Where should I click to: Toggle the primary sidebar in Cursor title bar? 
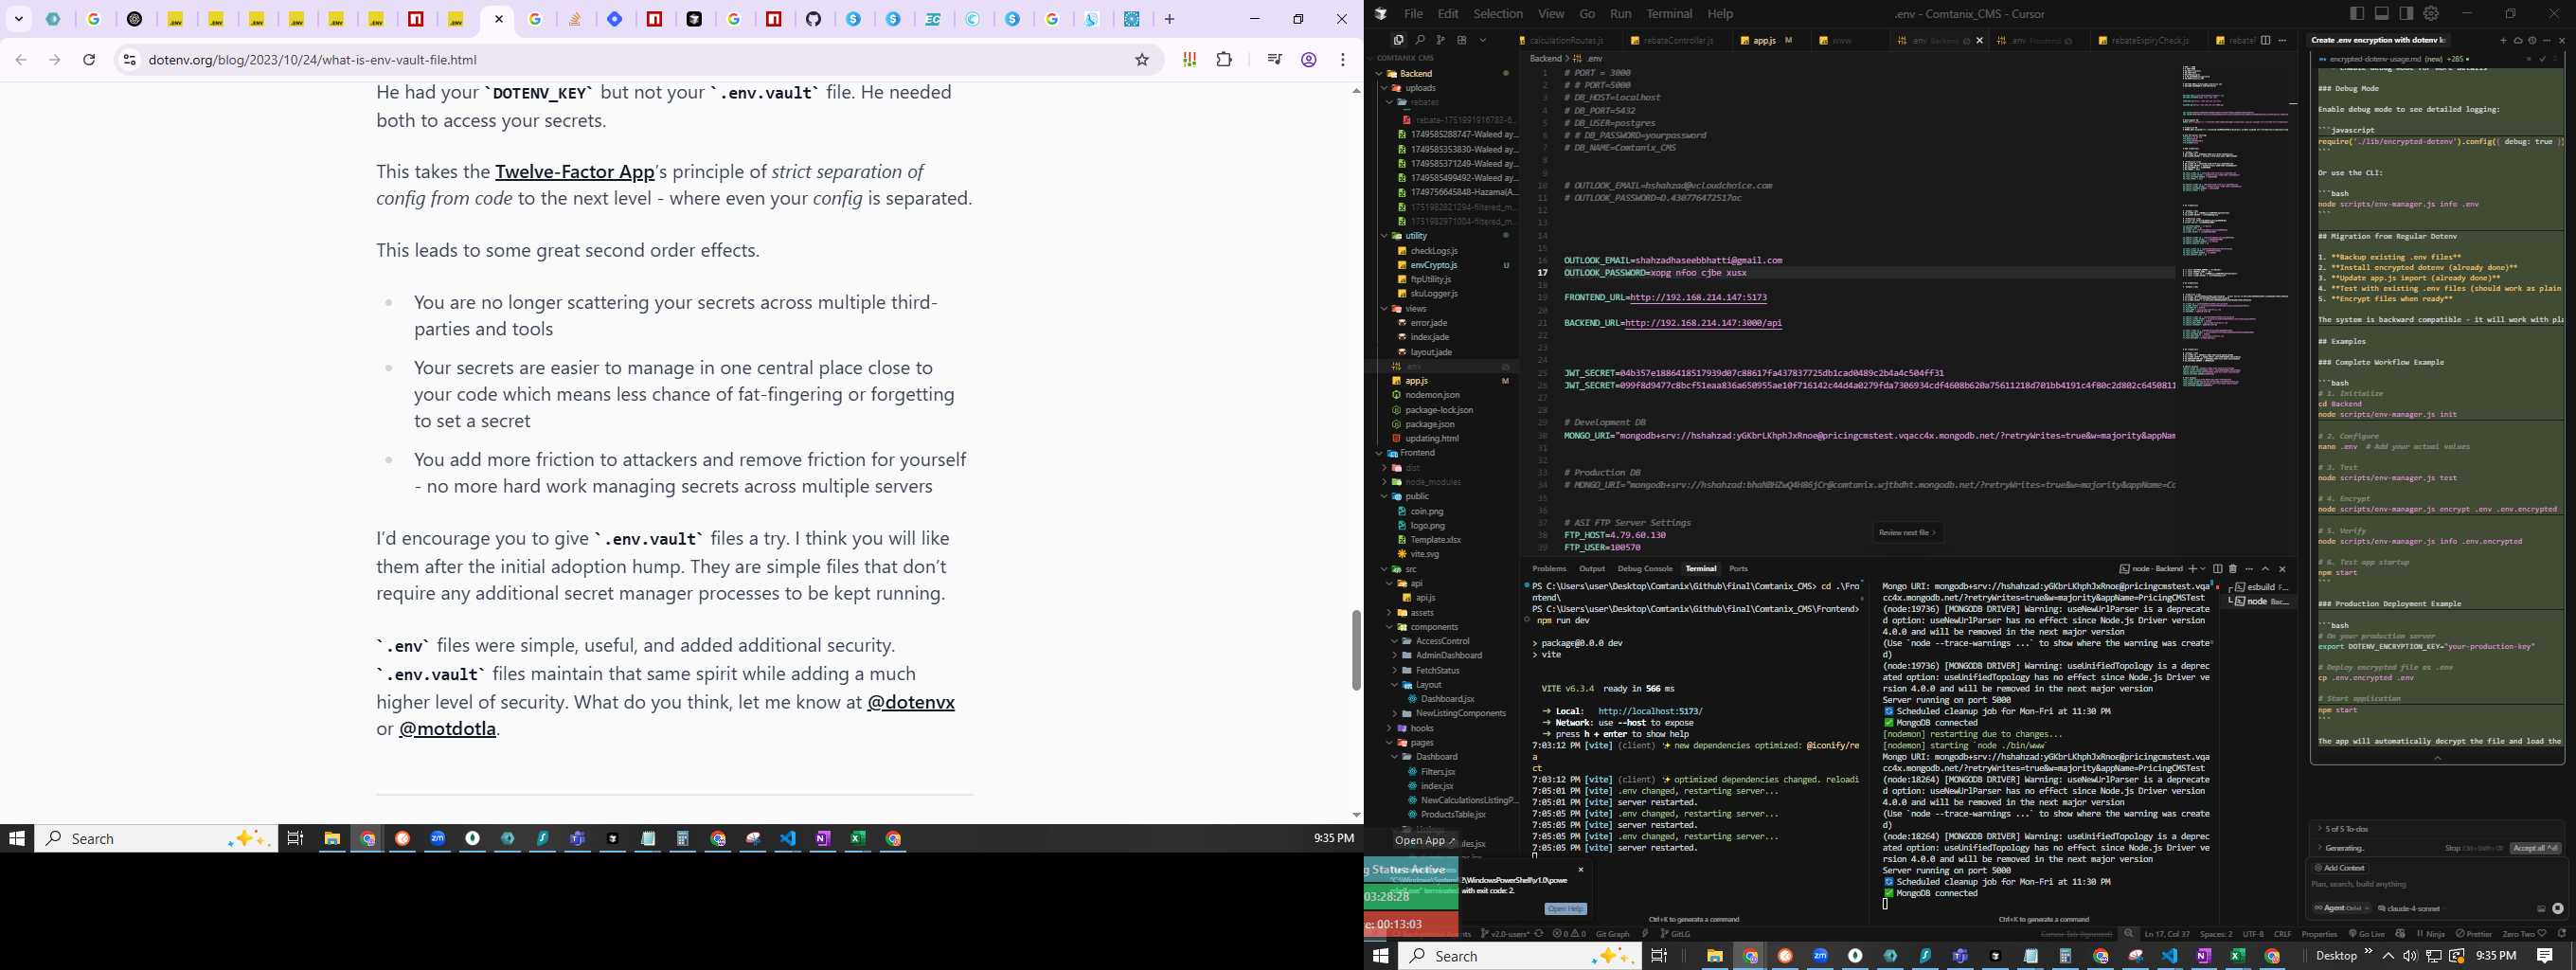point(2357,13)
